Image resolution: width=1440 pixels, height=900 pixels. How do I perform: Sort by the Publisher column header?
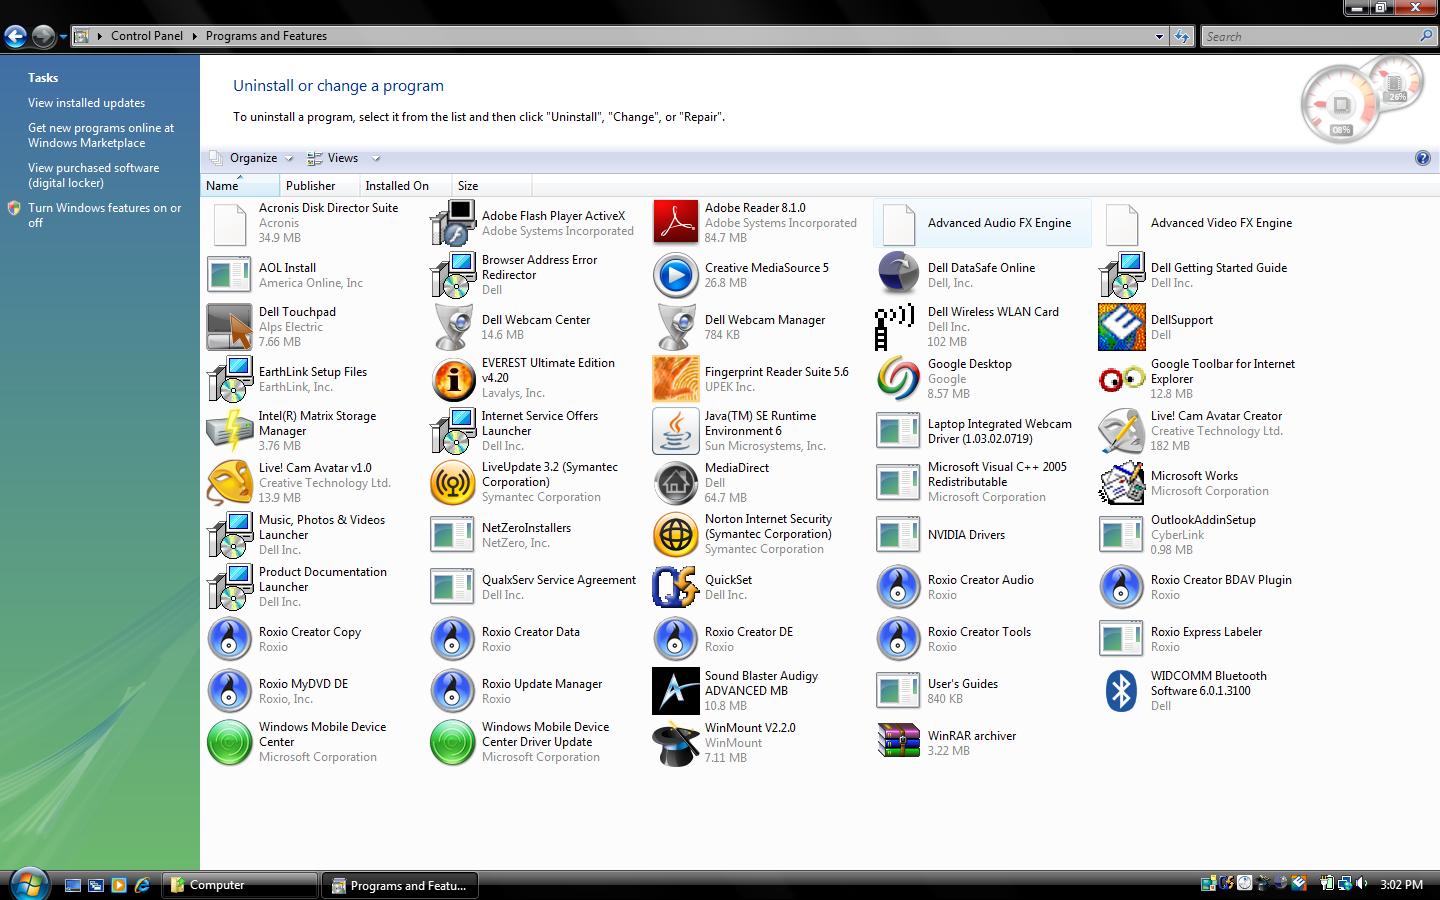[319, 186]
